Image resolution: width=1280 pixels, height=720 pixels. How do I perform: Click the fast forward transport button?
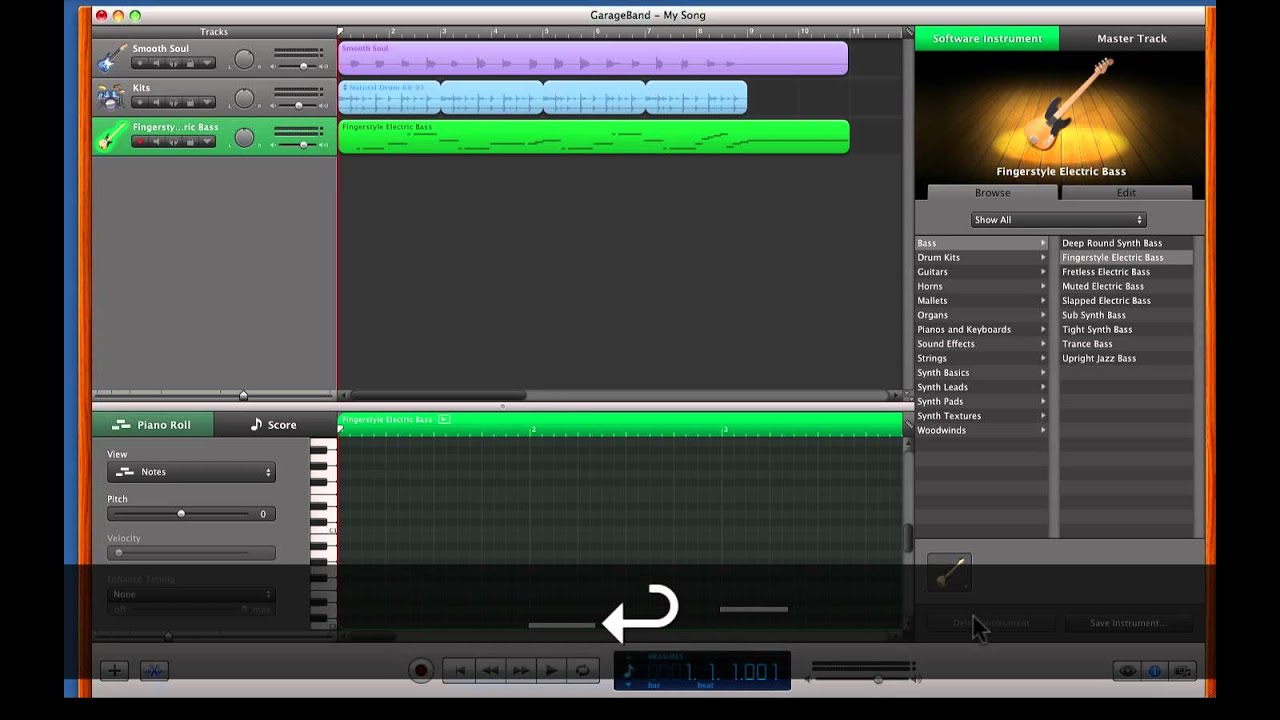[521, 671]
